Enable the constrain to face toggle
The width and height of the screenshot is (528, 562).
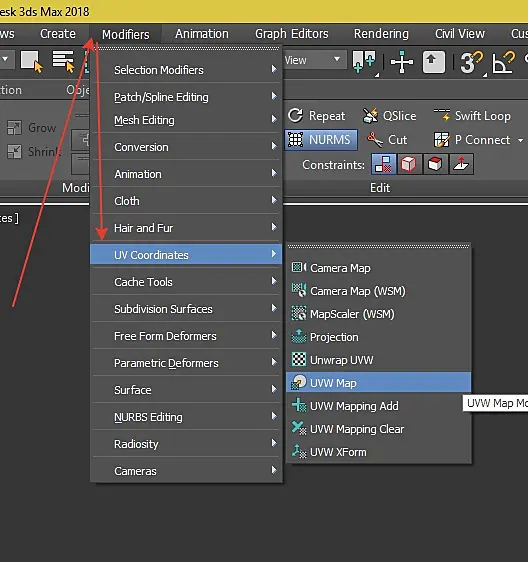(x=435, y=165)
